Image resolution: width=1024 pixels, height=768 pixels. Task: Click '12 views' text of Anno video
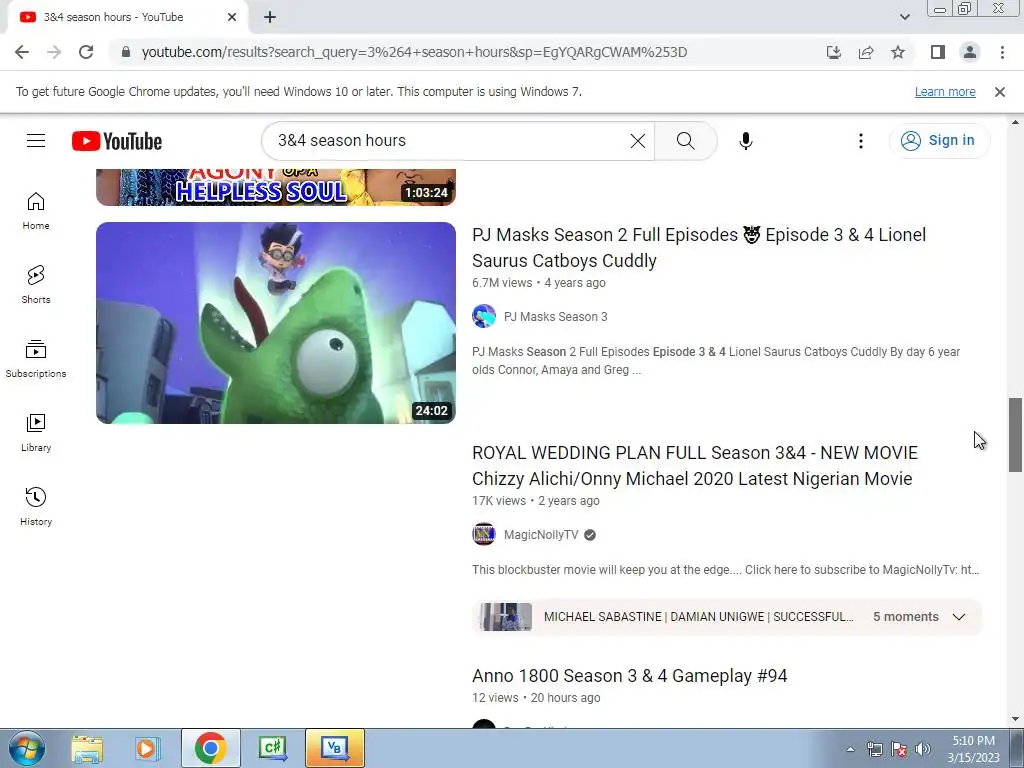coord(495,698)
